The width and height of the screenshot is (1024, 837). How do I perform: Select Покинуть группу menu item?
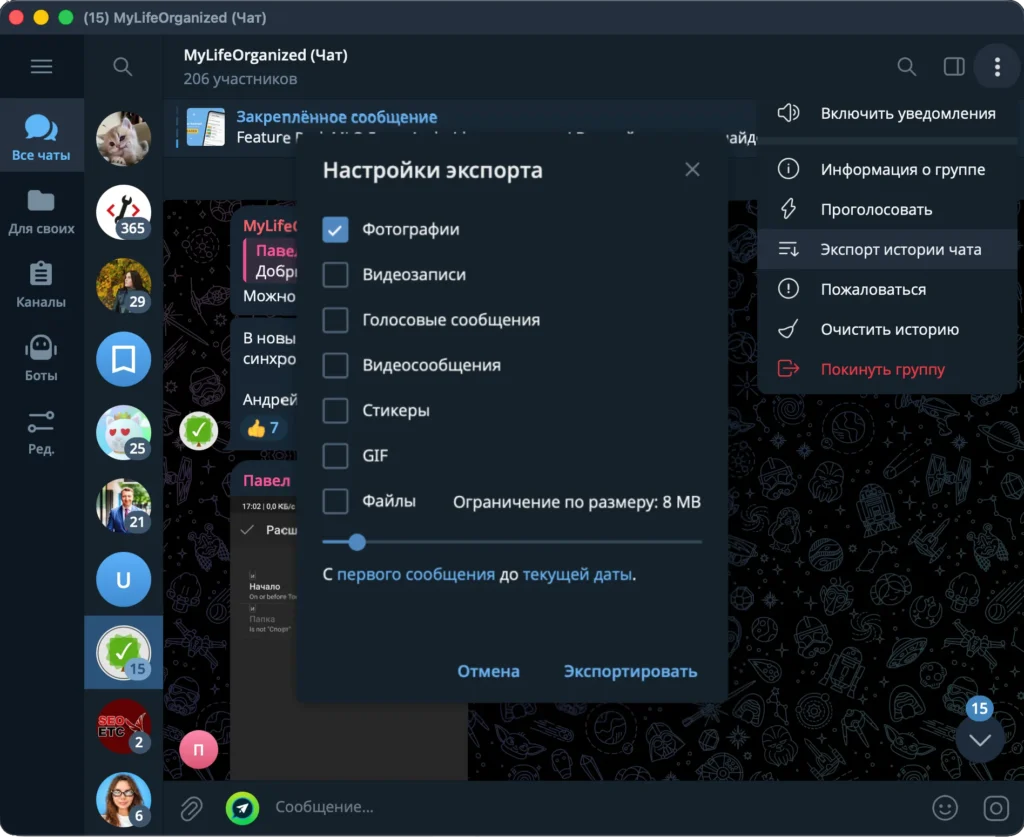(x=888, y=369)
